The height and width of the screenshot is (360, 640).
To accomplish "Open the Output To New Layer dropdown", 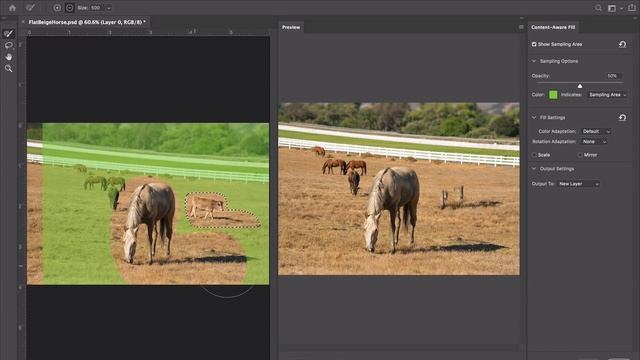I will point(578,184).
